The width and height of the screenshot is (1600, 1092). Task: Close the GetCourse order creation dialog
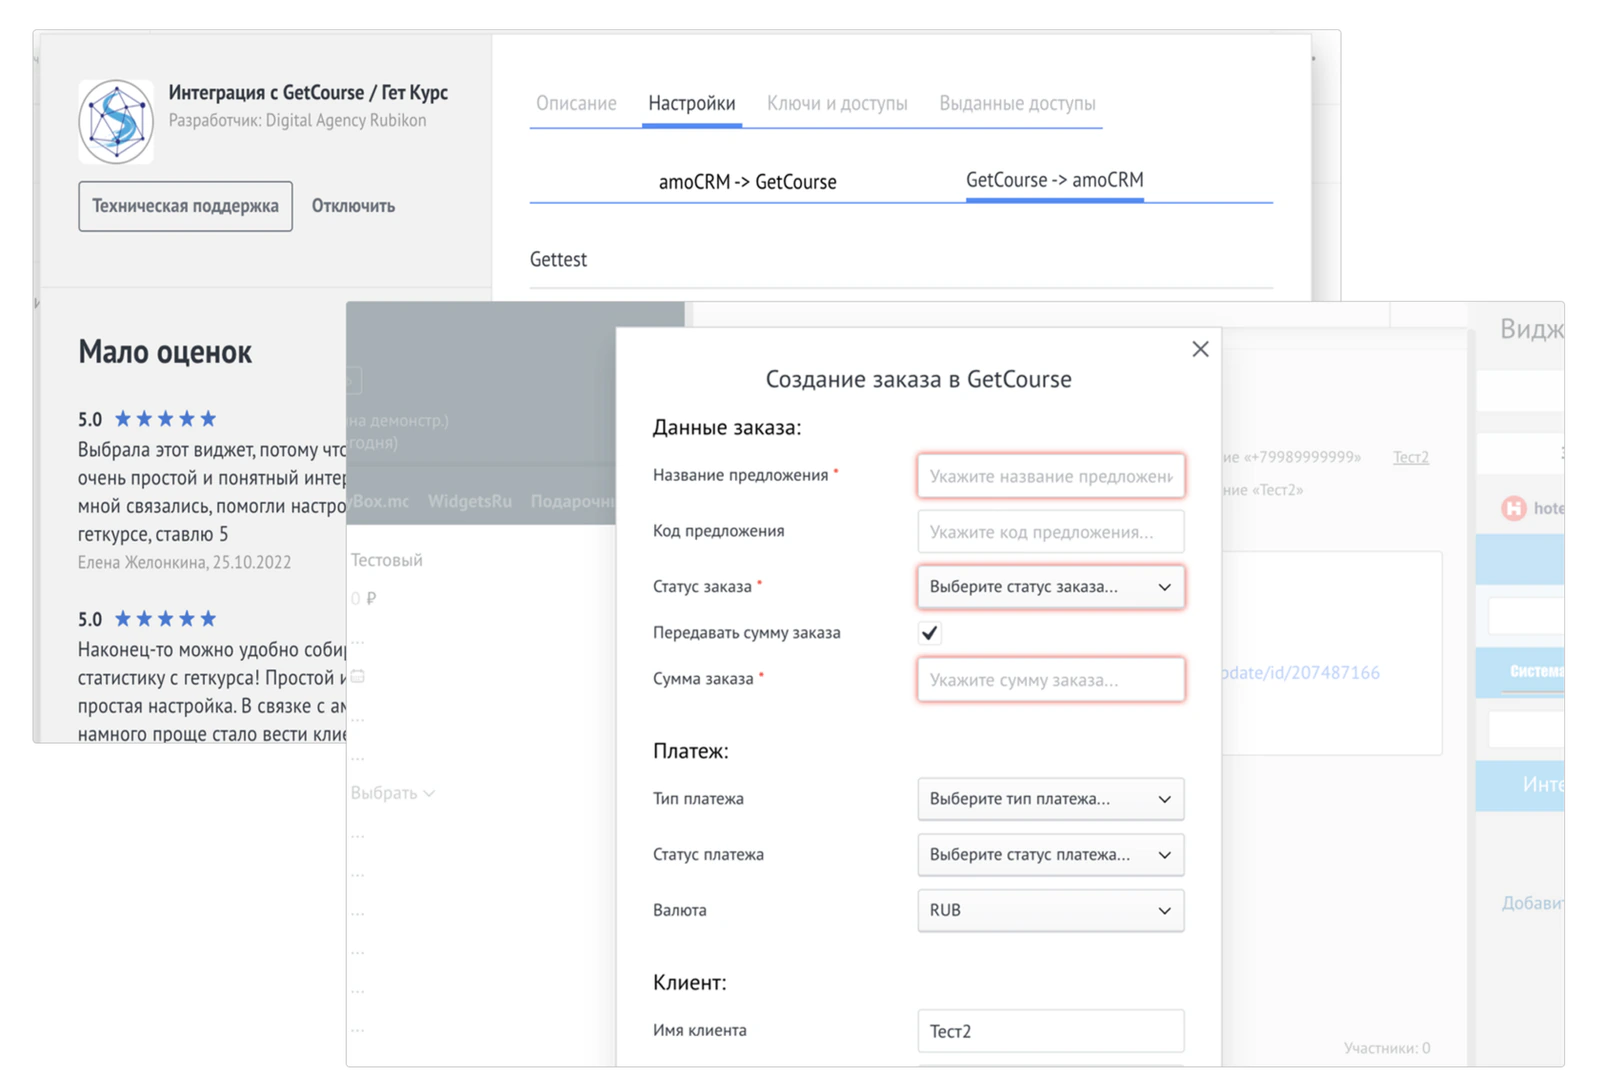(x=1200, y=349)
